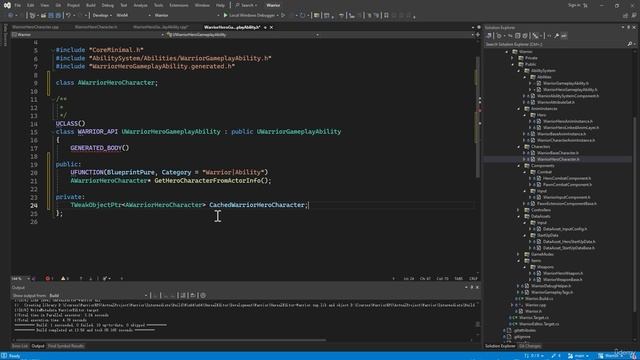Click the Clear All icon in Output toolbar
The image size is (640, 360).
(182, 295)
